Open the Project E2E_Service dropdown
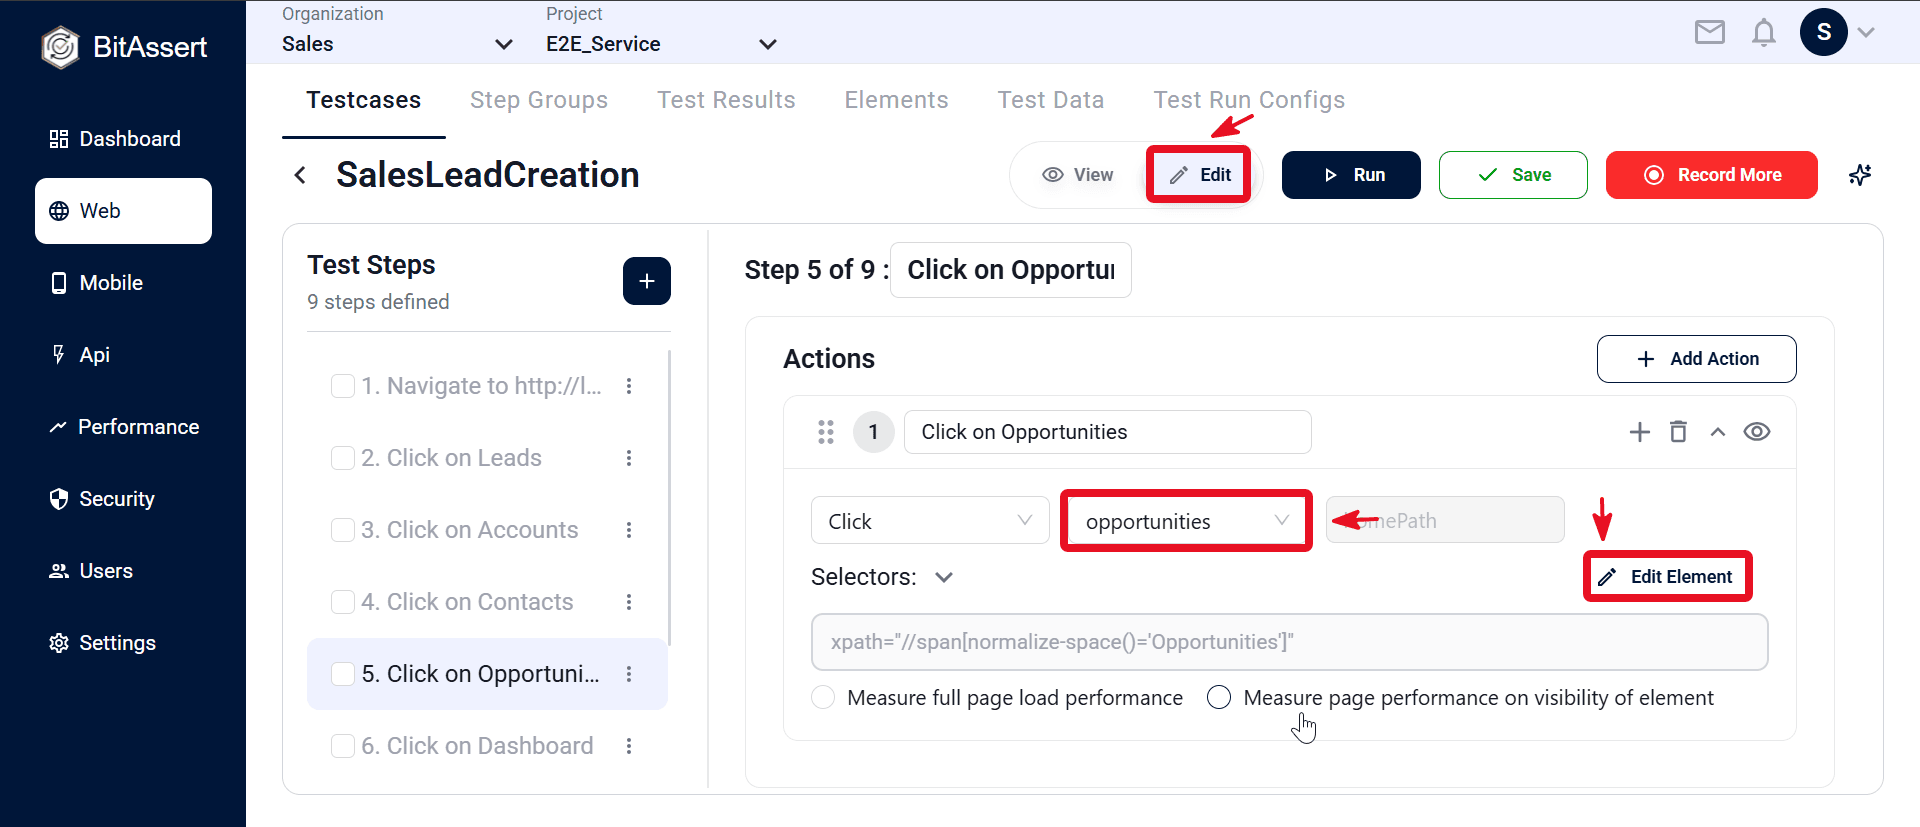This screenshot has width=1920, height=827. point(661,44)
